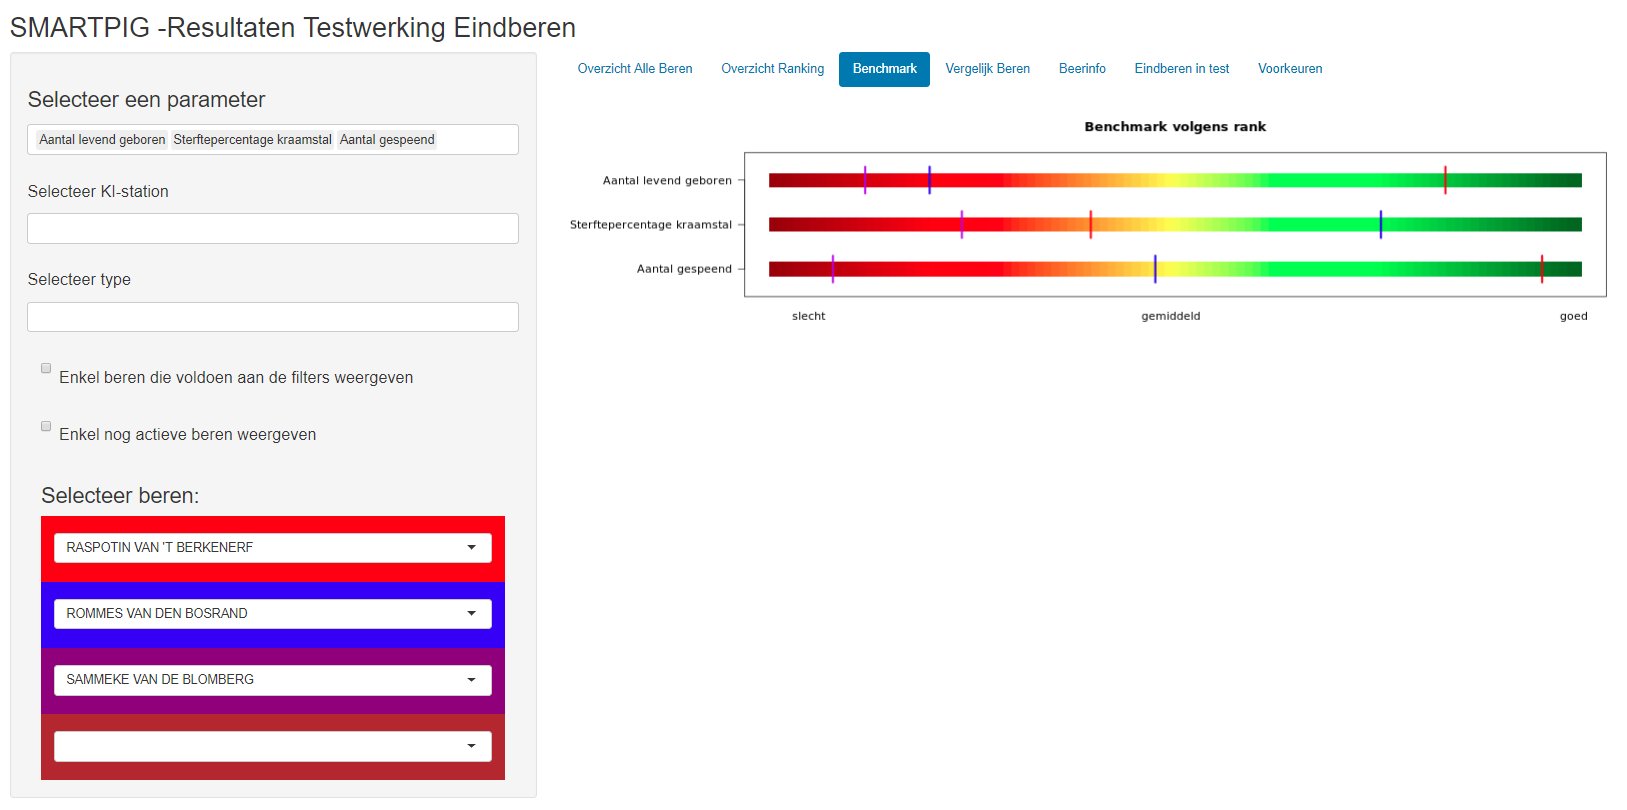Click the 'goed' axis label

coord(1574,316)
